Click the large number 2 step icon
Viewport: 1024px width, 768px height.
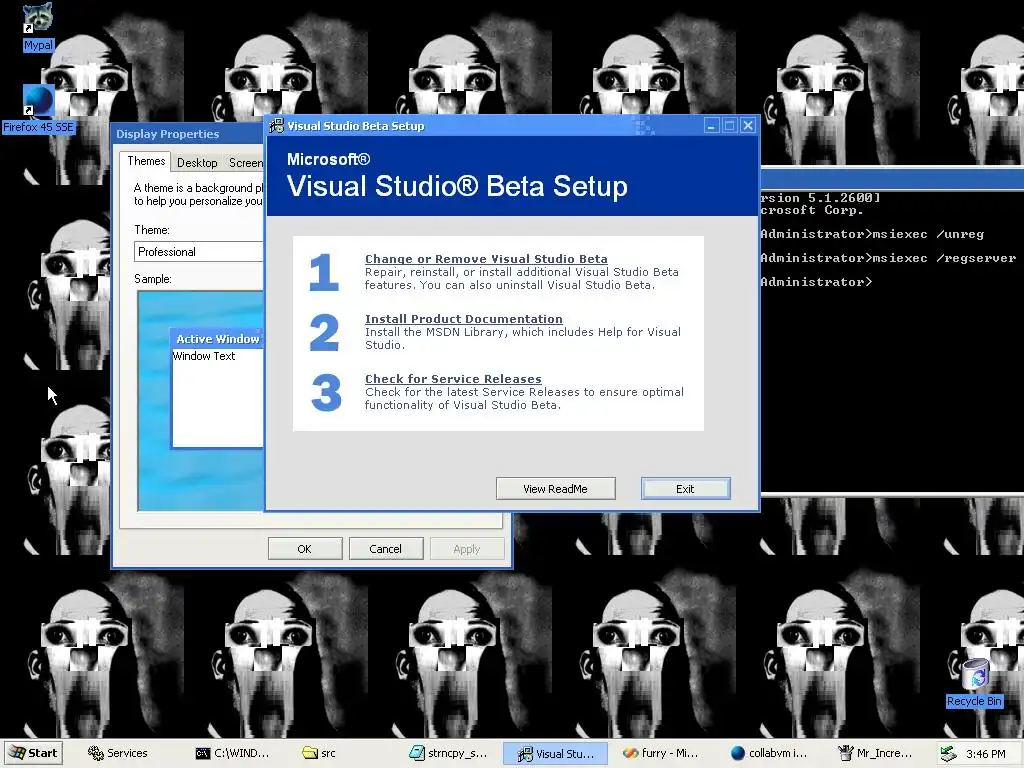tap(325, 332)
